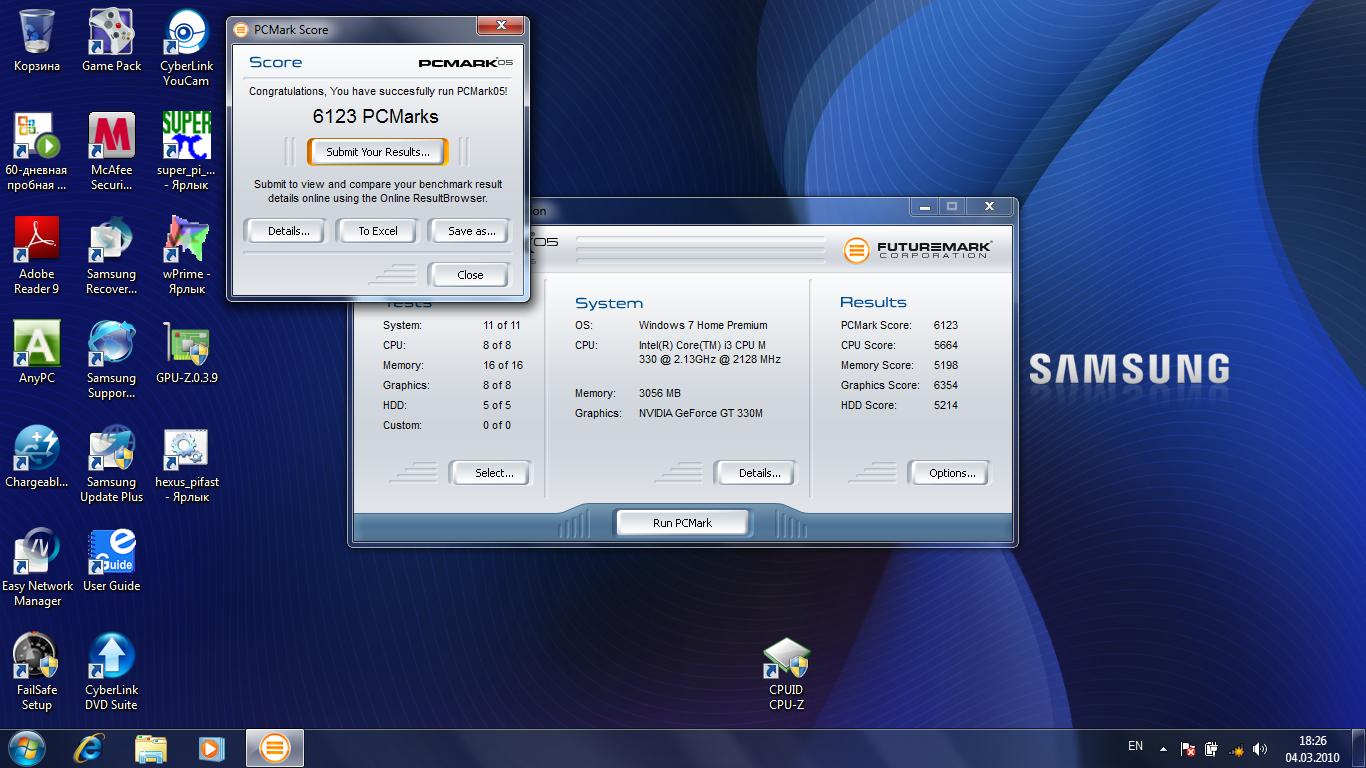Click the Run PCMark button
Screen dimensions: 1366x768
click(x=682, y=523)
